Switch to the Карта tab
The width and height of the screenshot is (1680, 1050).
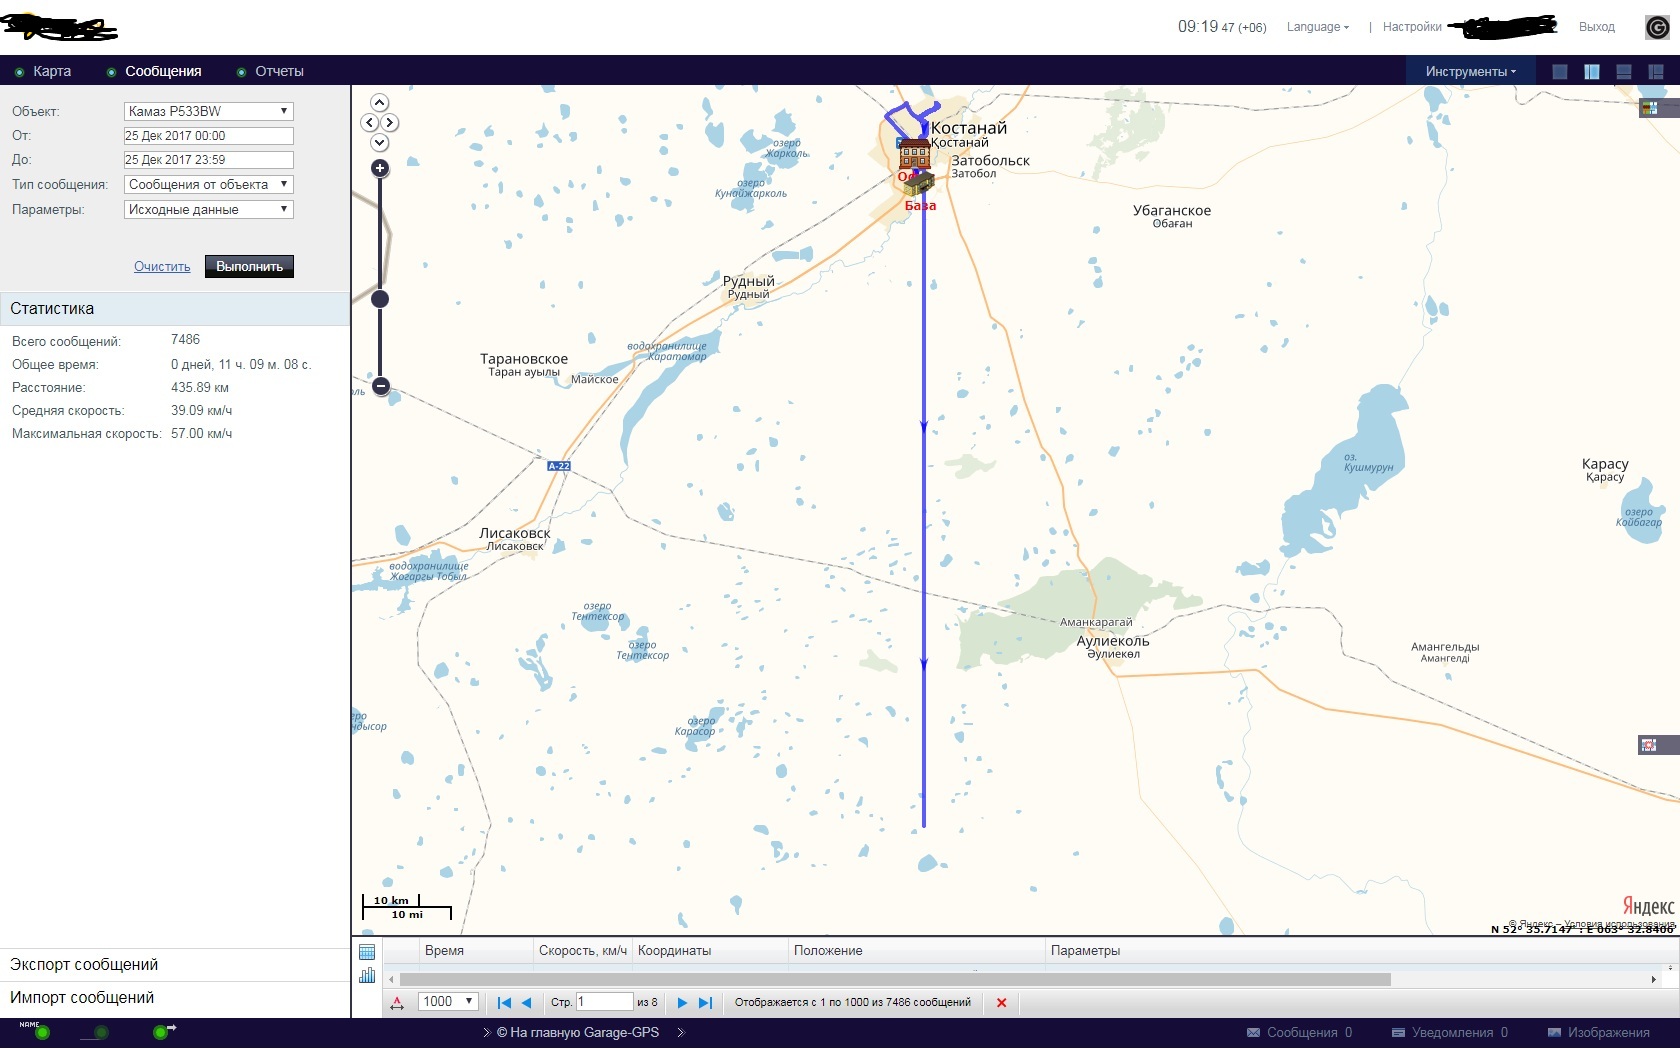coord(52,72)
